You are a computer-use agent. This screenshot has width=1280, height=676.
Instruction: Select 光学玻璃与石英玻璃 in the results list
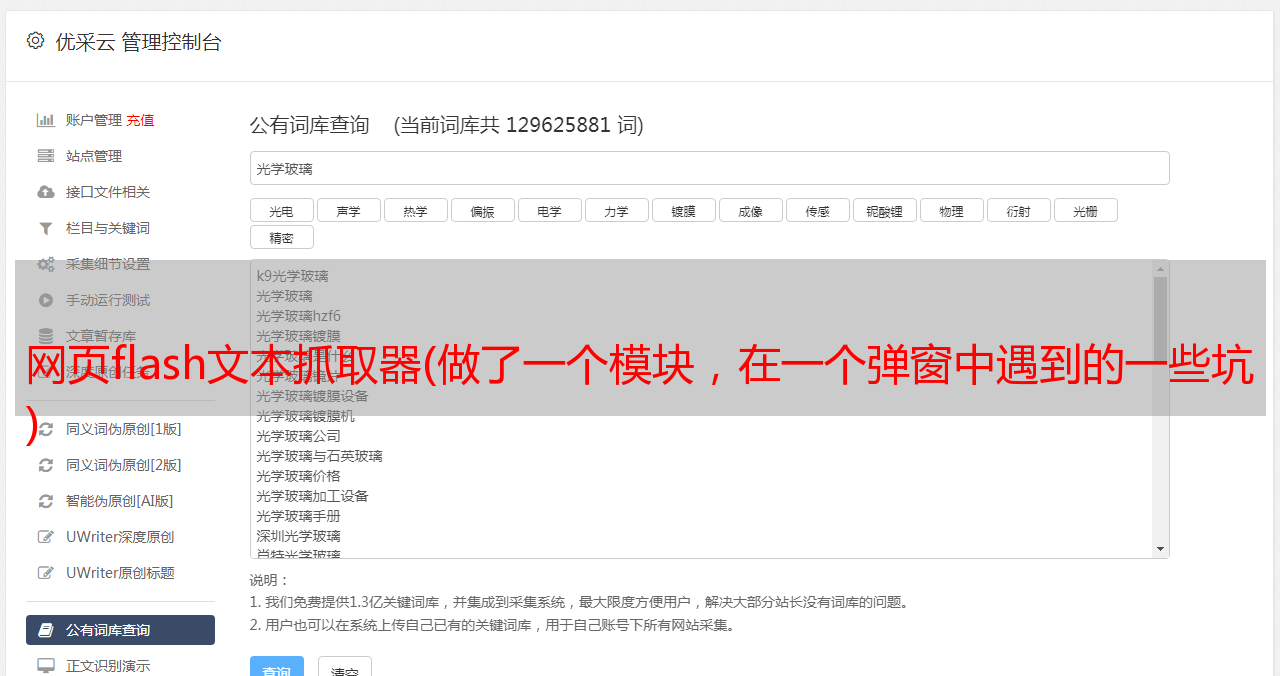(x=319, y=456)
